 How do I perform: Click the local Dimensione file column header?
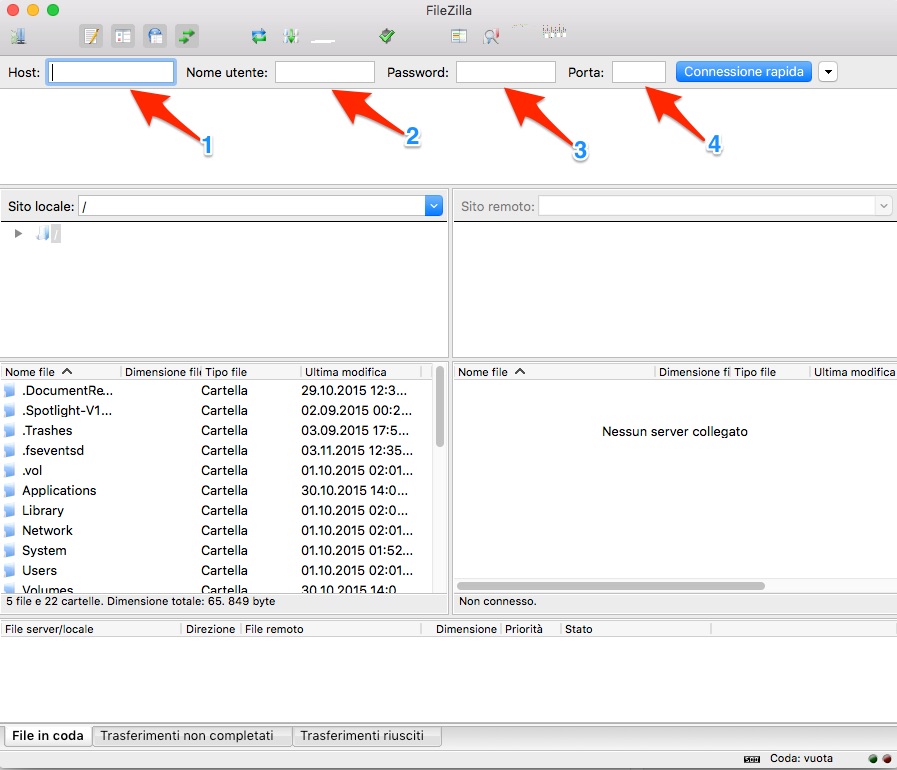[162, 372]
